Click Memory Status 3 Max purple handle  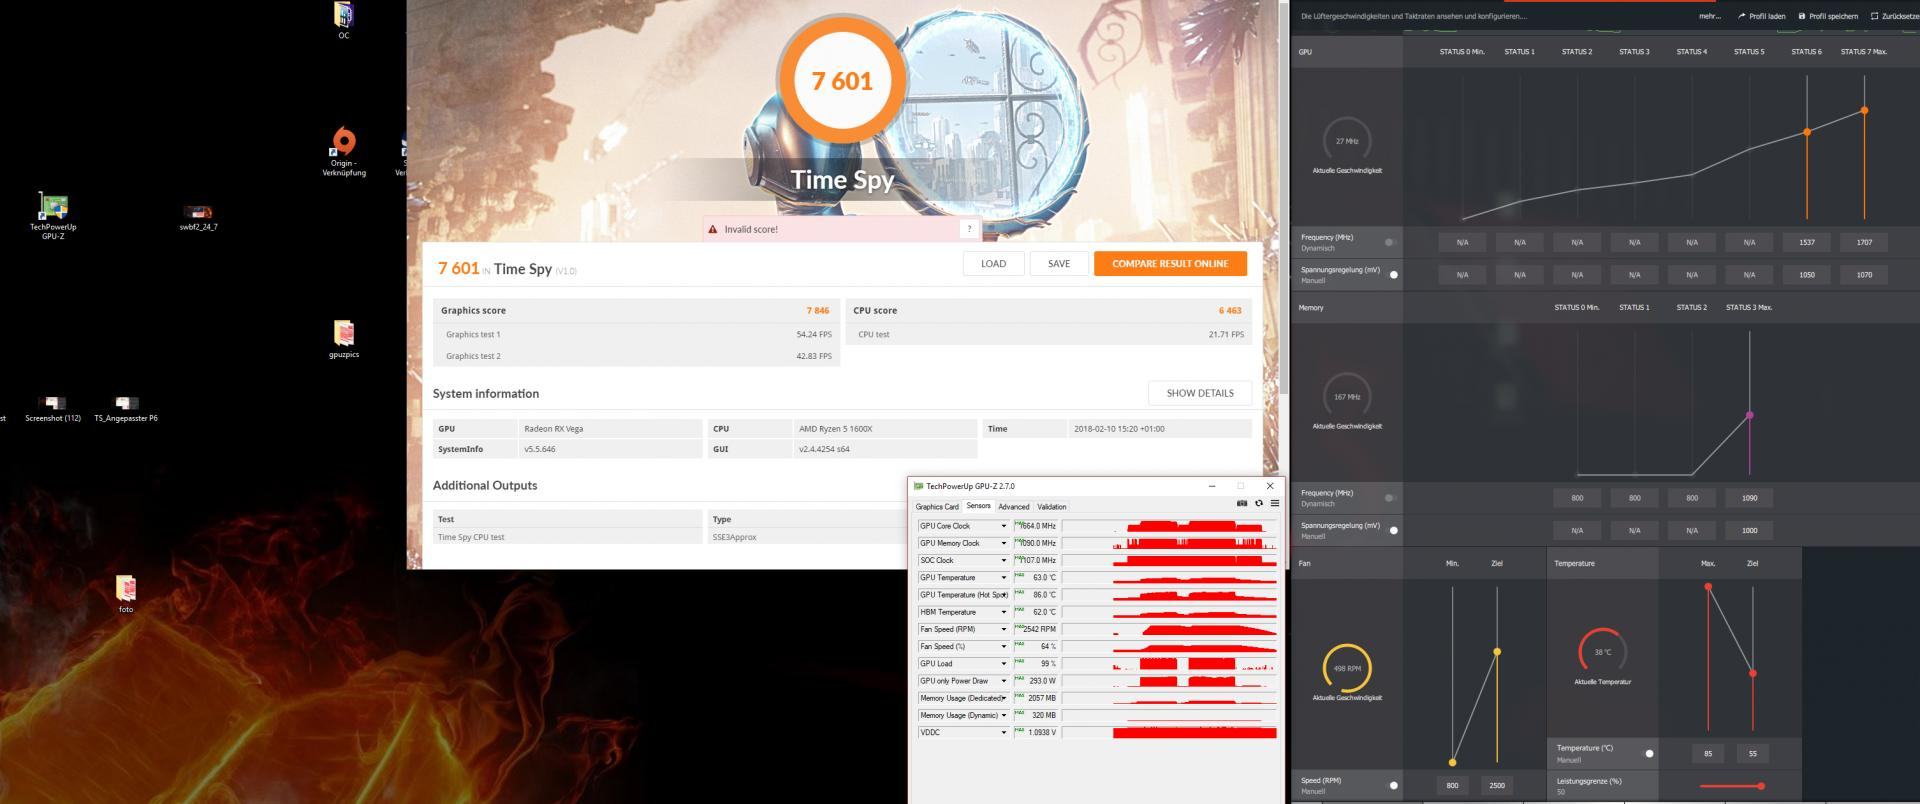point(1749,415)
